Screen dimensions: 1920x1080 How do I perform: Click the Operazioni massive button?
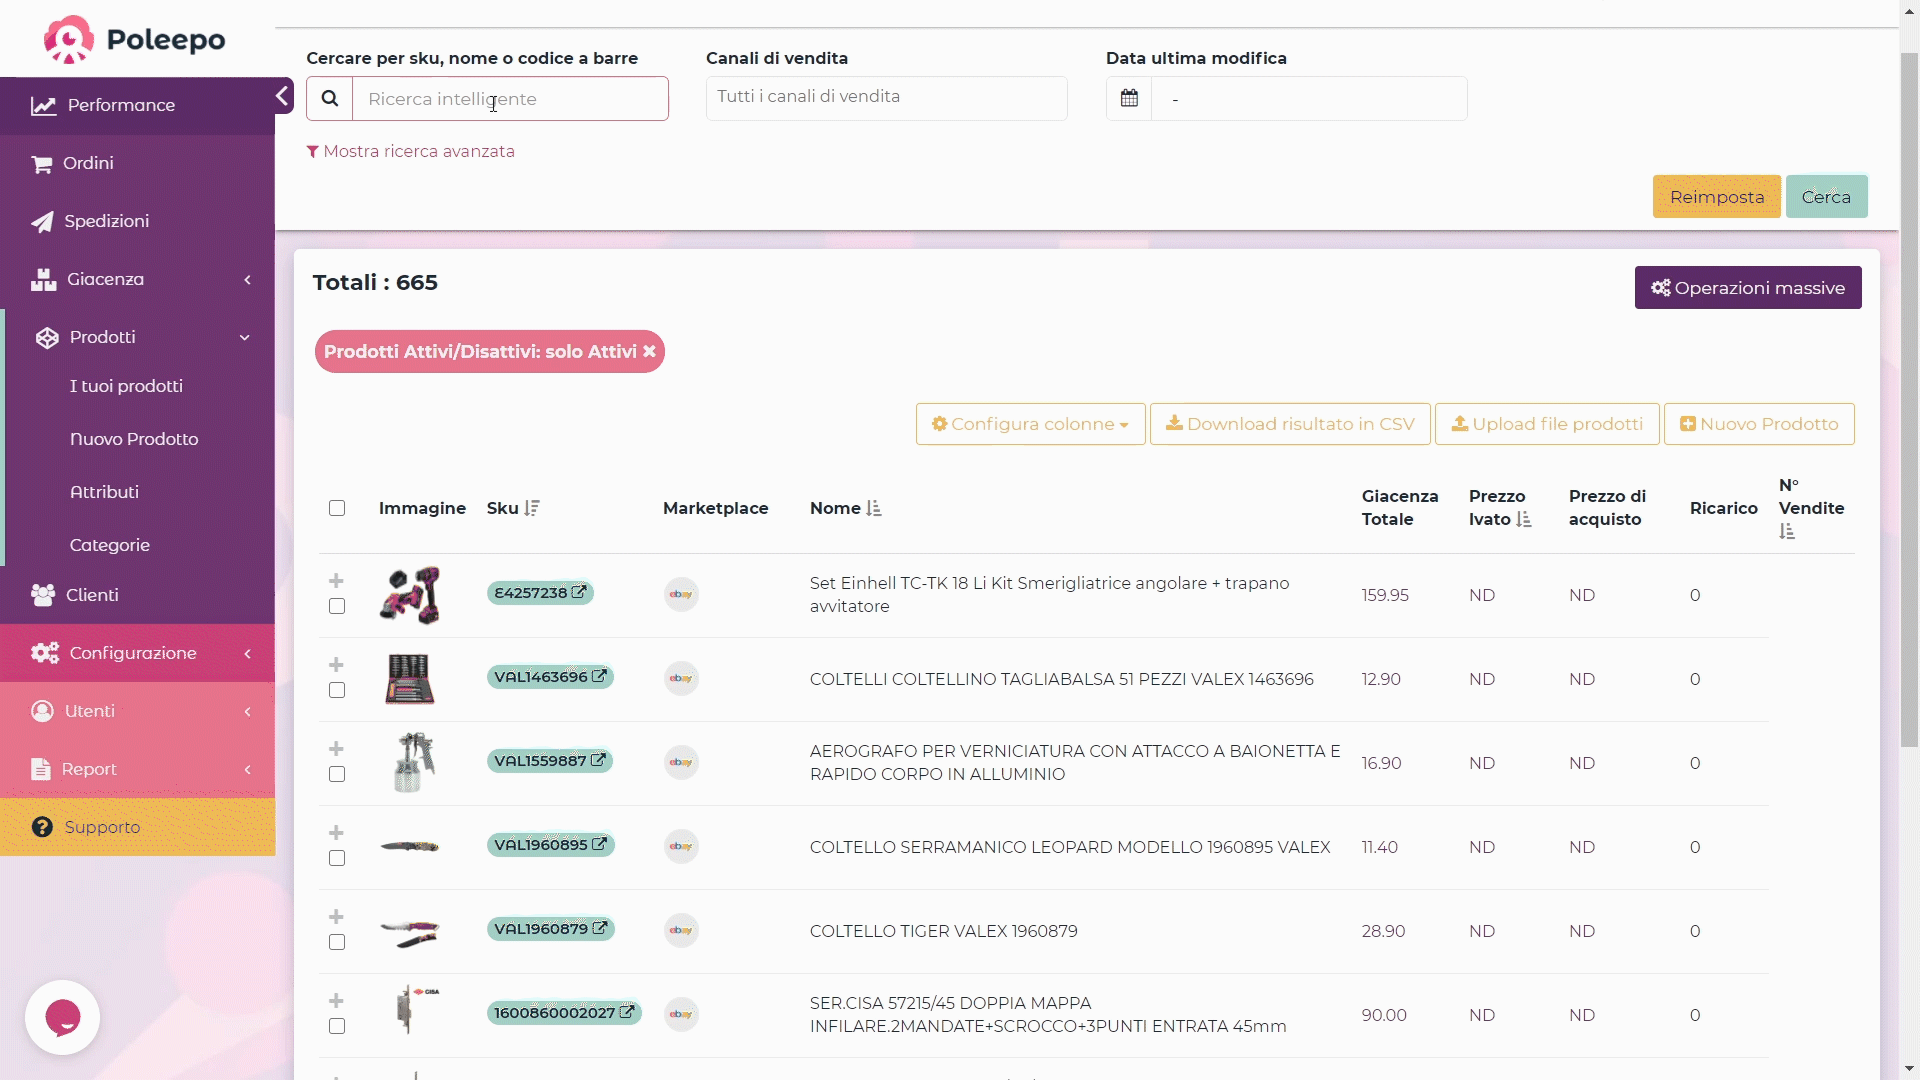pos(1747,288)
